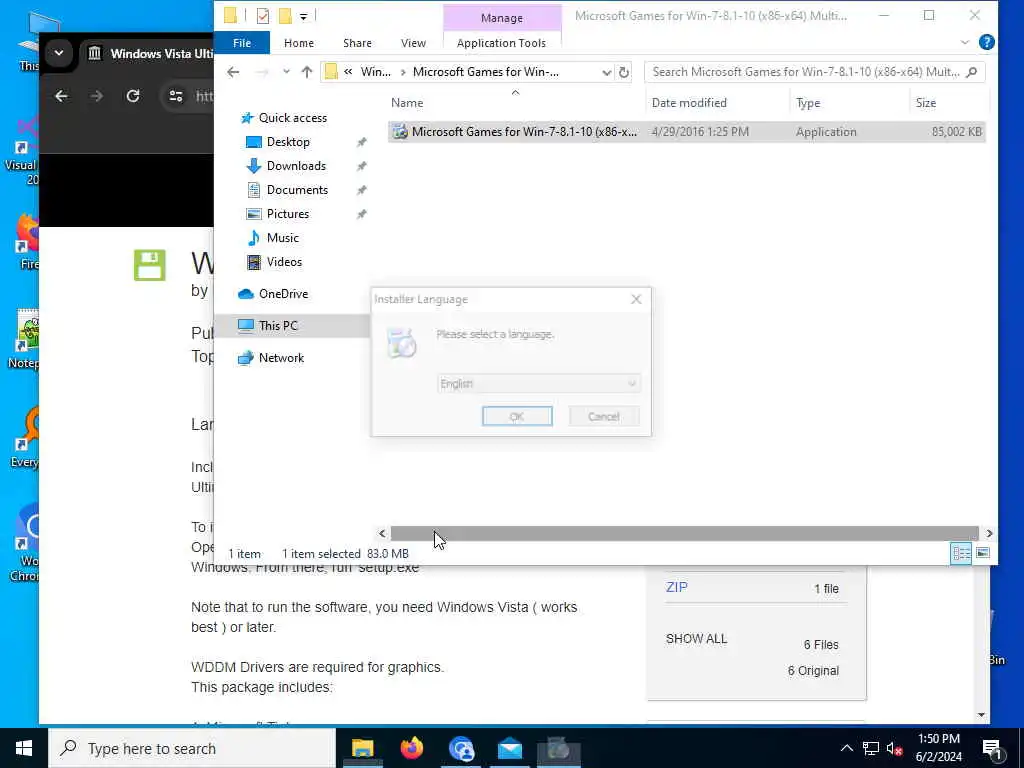Click the muted volume tray icon
The image size is (1024, 768).
click(895, 748)
